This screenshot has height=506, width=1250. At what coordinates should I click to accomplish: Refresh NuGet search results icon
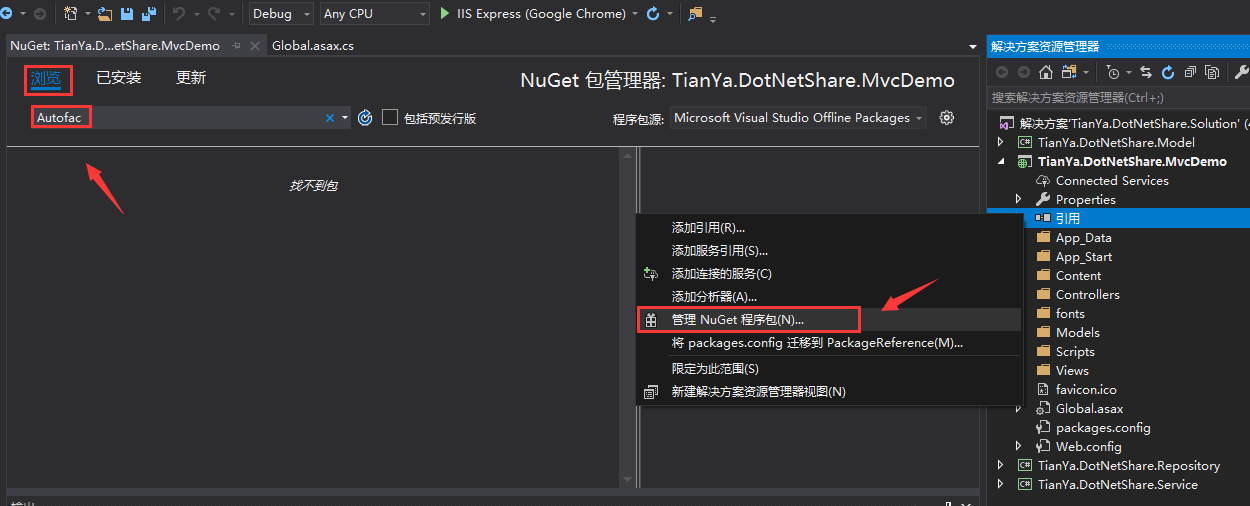click(365, 118)
